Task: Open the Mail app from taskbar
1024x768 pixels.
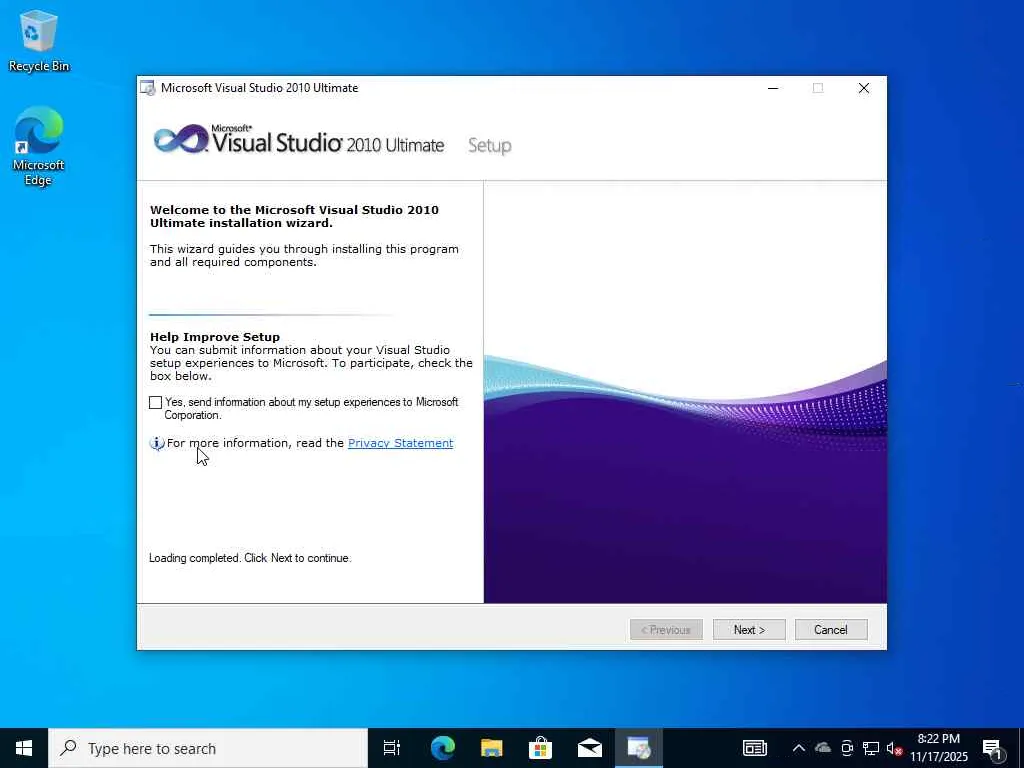Action: tap(590, 748)
